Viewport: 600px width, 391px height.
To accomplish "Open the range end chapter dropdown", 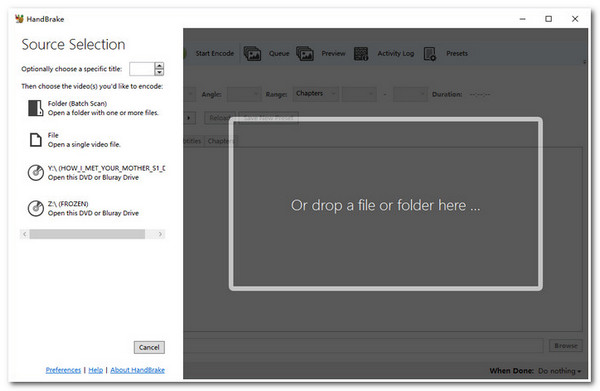I will [x=410, y=94].
